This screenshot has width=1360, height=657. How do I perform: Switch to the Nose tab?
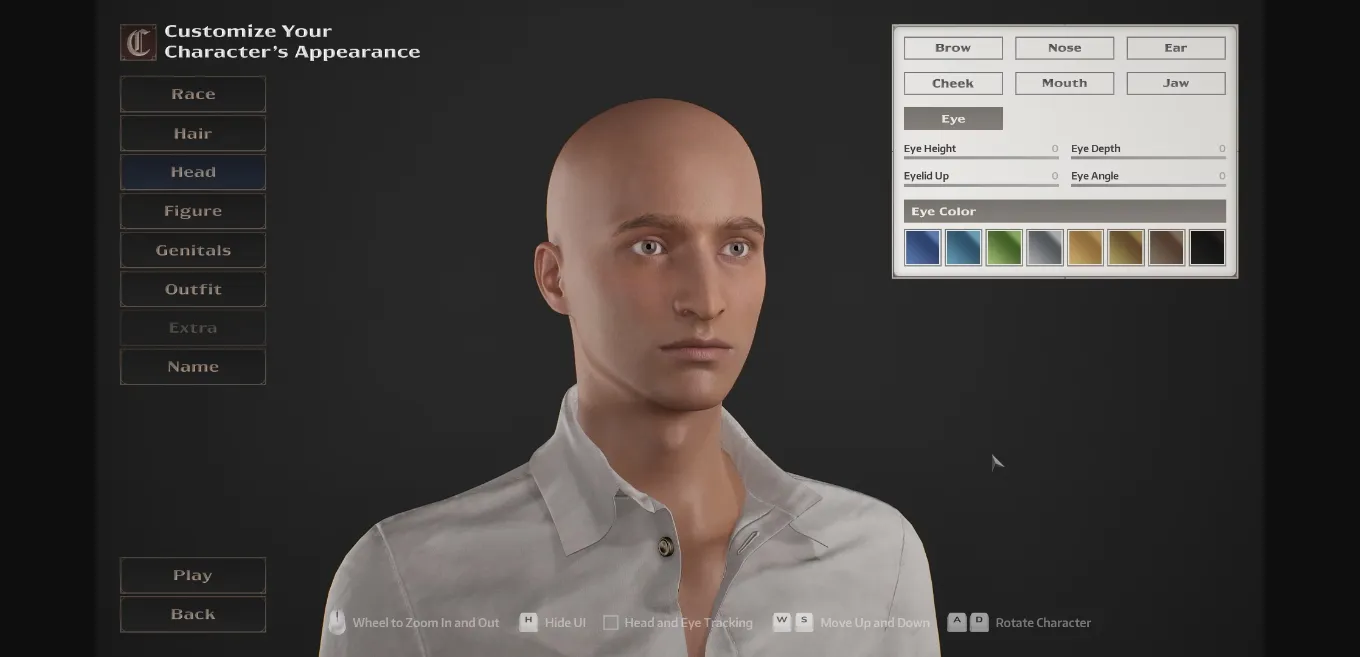click(1064, 48)
